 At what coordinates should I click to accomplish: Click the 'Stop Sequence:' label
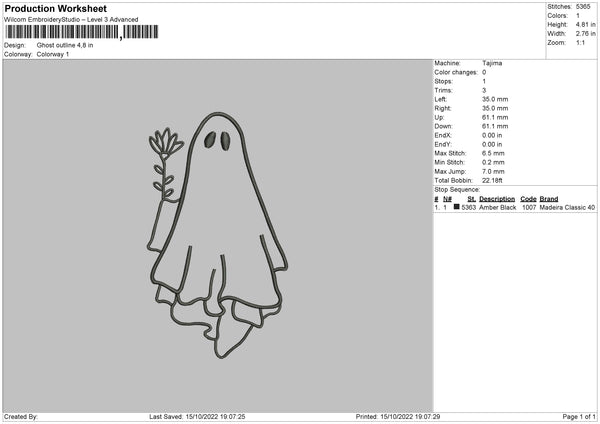(457, 189)
